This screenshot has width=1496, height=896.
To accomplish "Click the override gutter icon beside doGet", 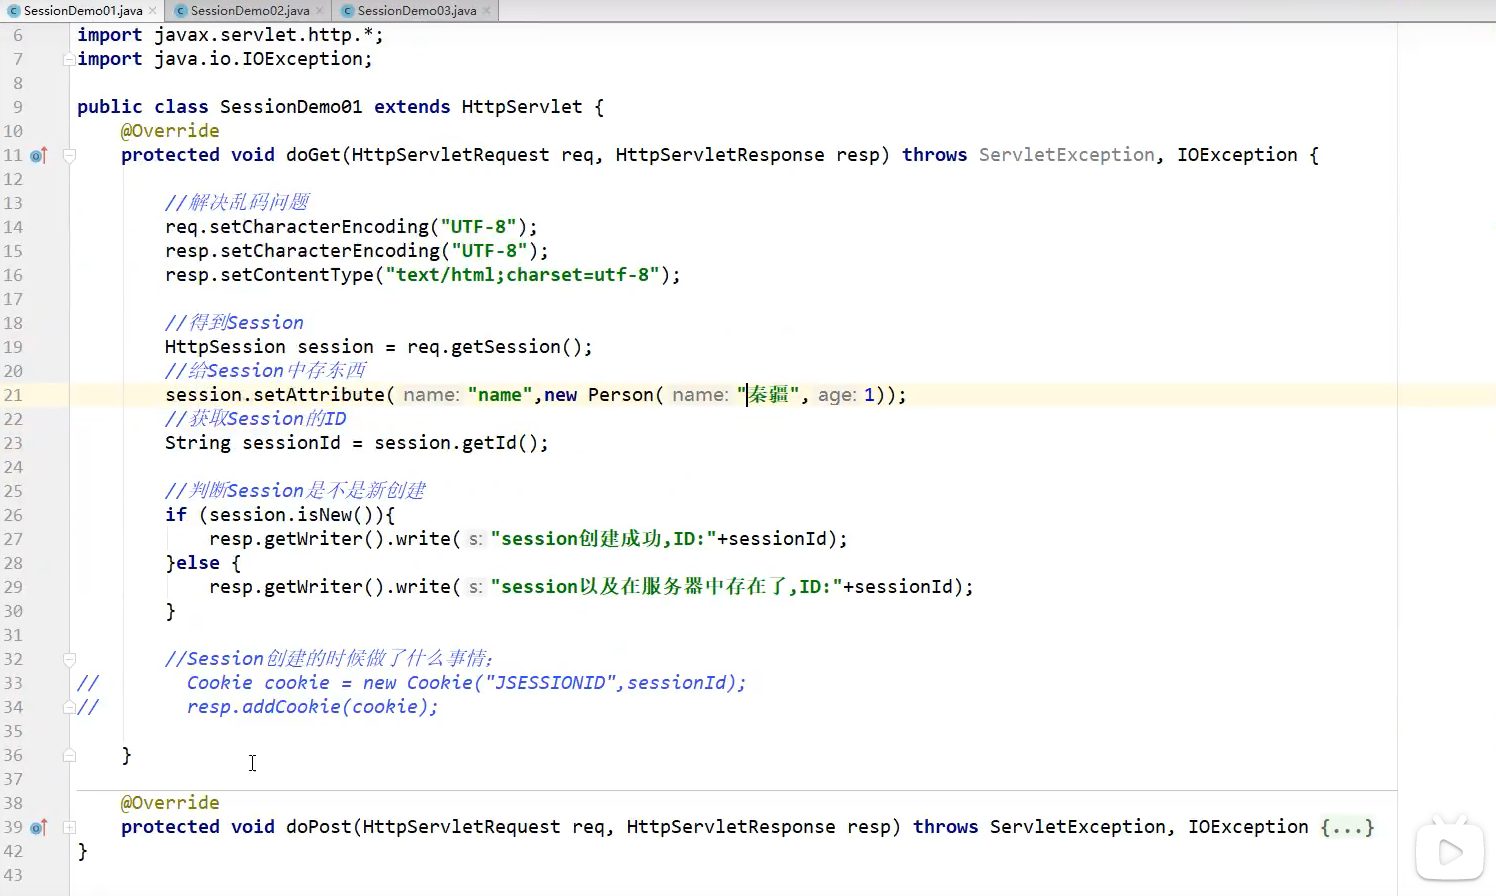I will click(39, 155).
